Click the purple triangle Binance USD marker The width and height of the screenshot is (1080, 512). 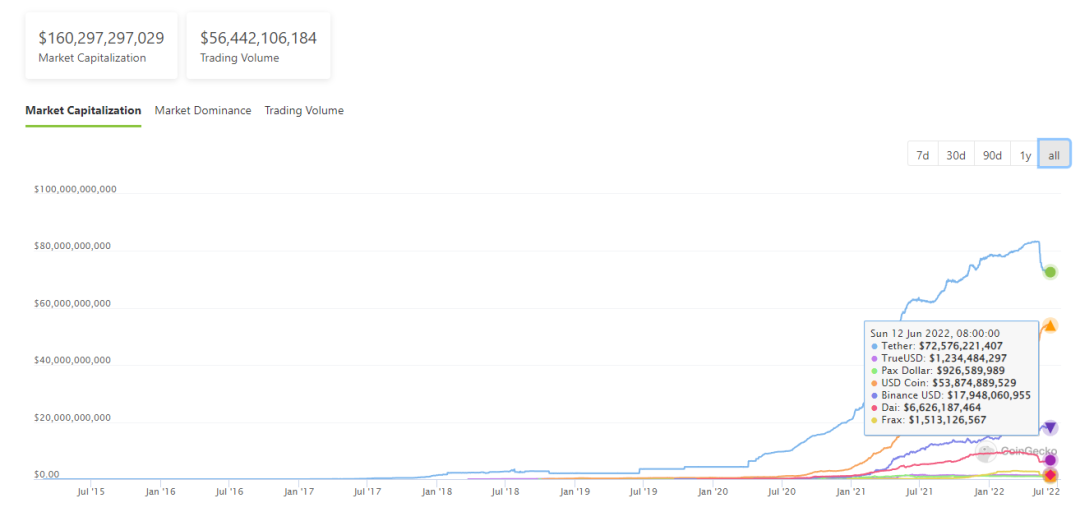coord(1050,428)
